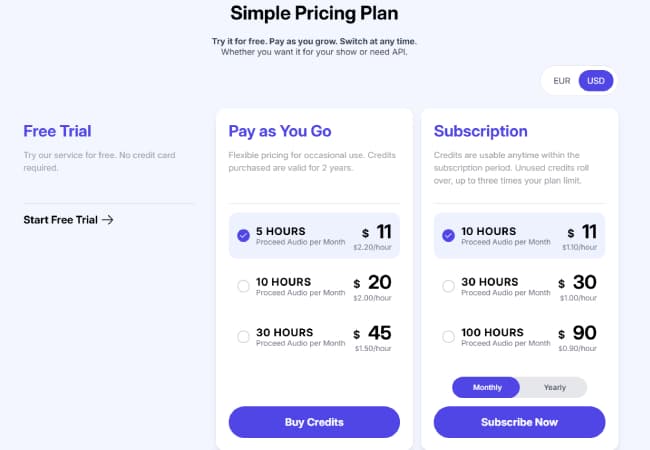This screenshot has height=450, width=650.
Task: Click the Subscription card heading
Action: pos(481,131)
